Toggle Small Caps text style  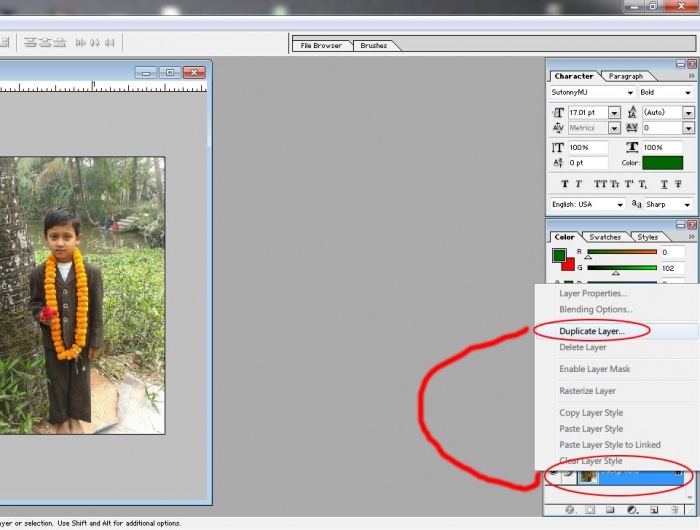point(615,184)
